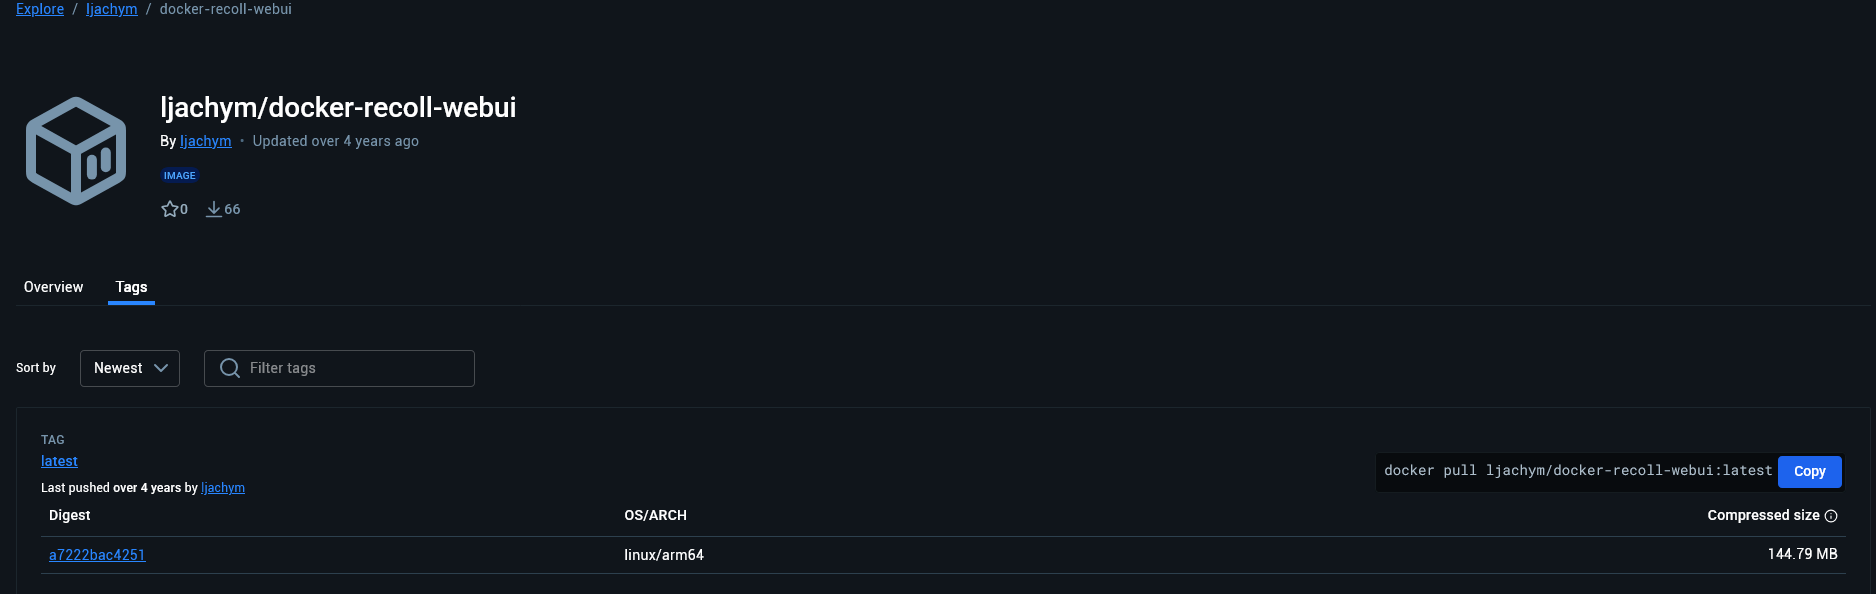Click the chevron arrow in the Sort by box

pyautogui.click(x=161, y=368)
